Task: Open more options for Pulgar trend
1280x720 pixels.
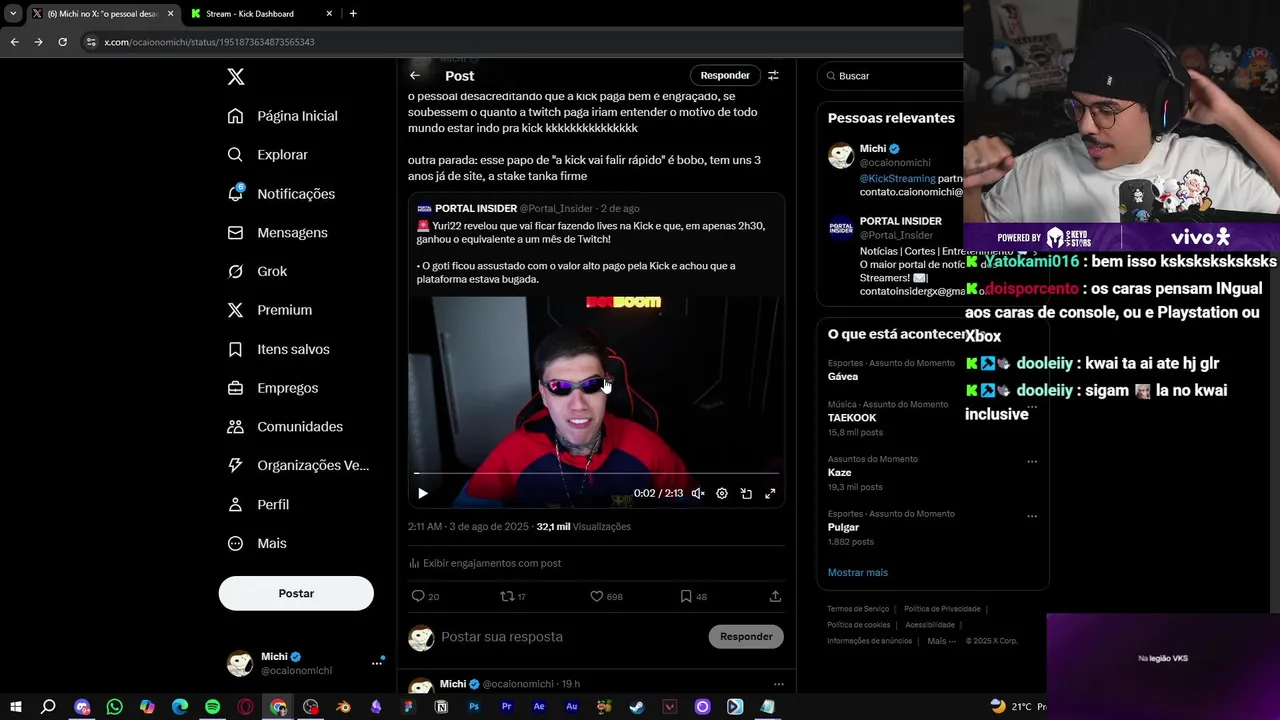Action: (1032, 516)
